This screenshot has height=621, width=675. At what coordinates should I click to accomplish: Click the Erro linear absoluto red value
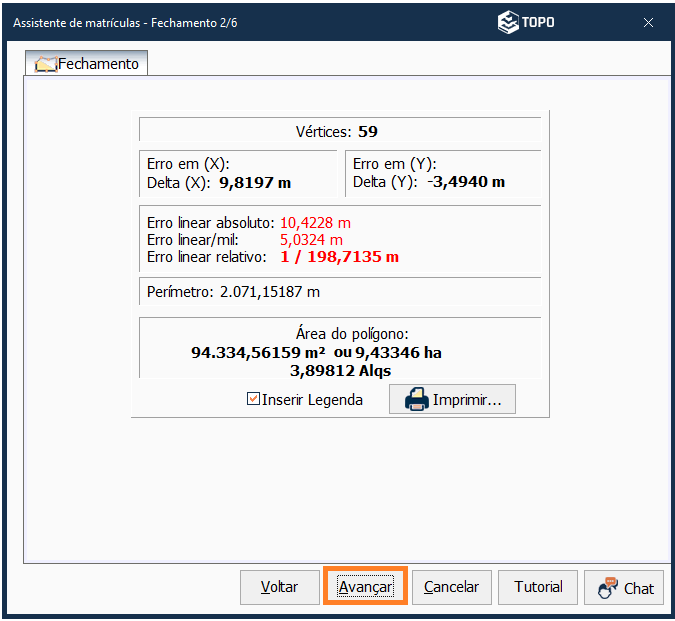pos(315,222)
